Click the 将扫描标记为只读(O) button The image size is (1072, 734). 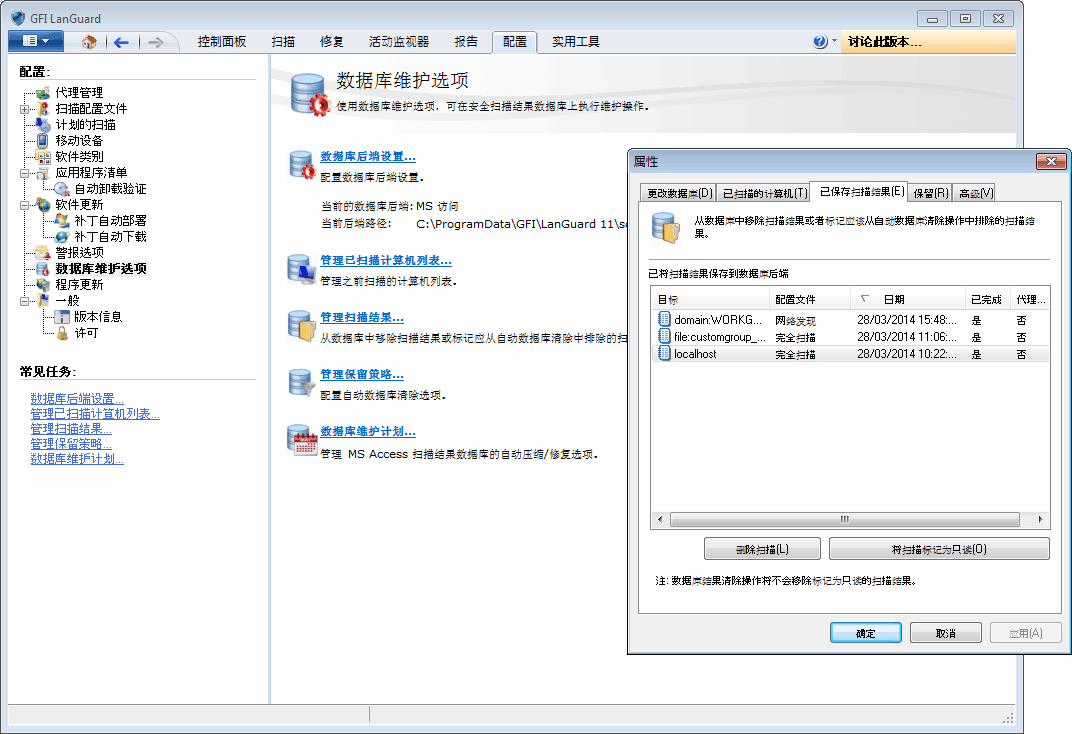(939, 549)
